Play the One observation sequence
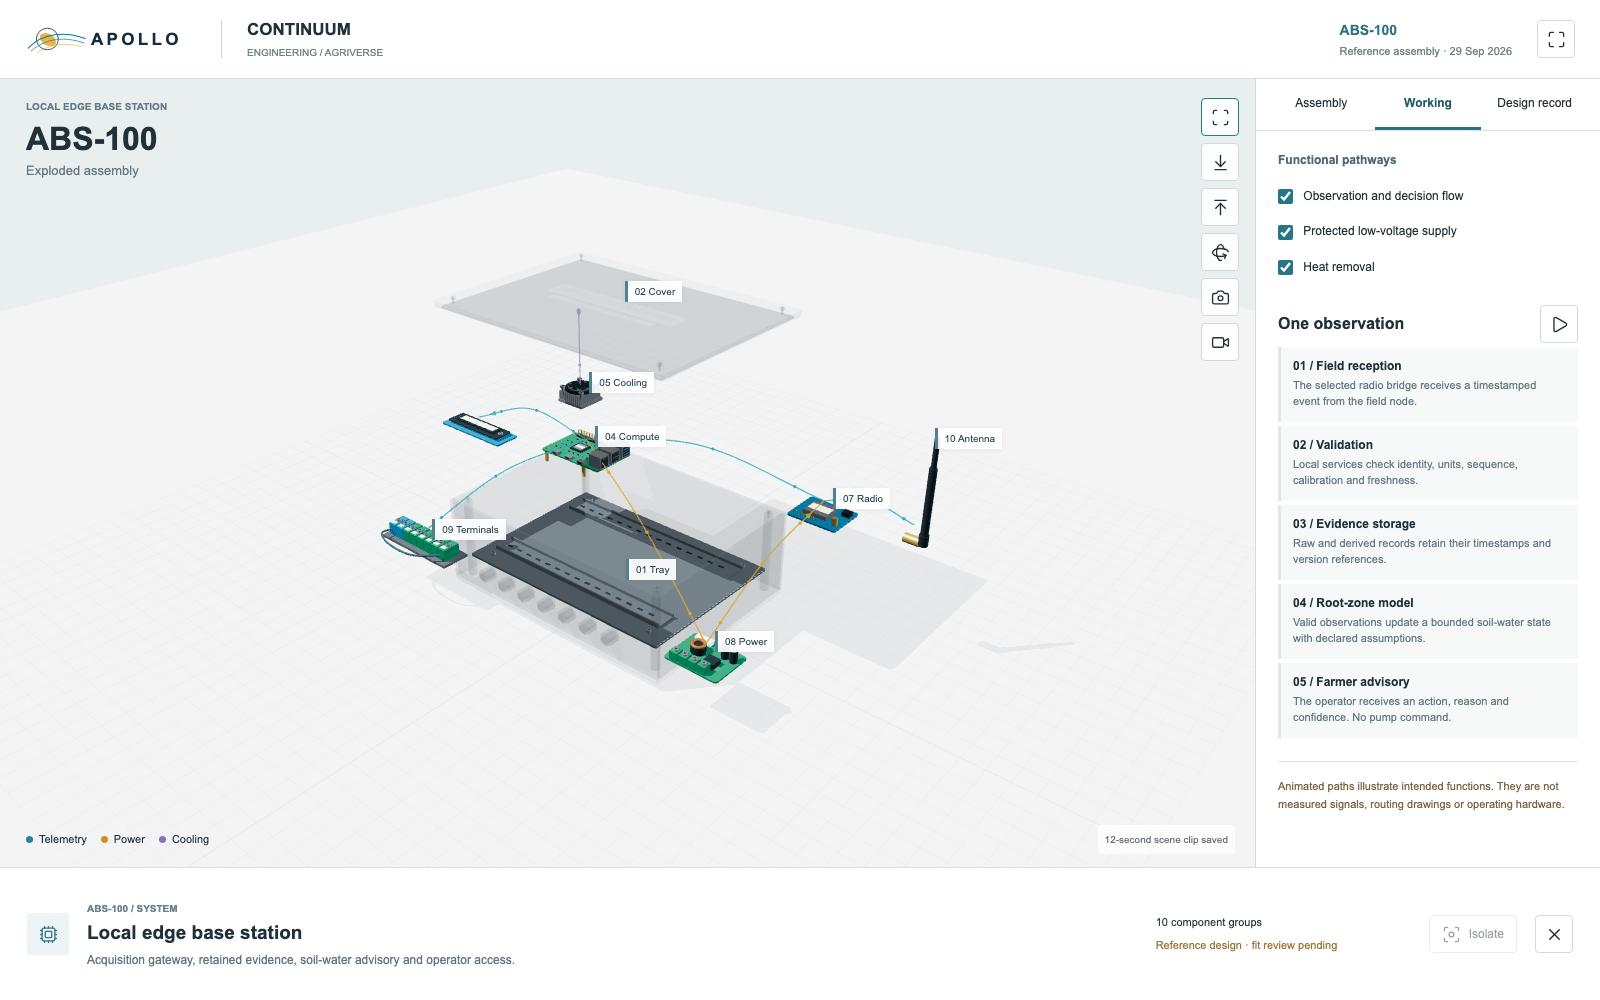Viewport: 1600px width, 1000px height. click(x=1559, y=324)
